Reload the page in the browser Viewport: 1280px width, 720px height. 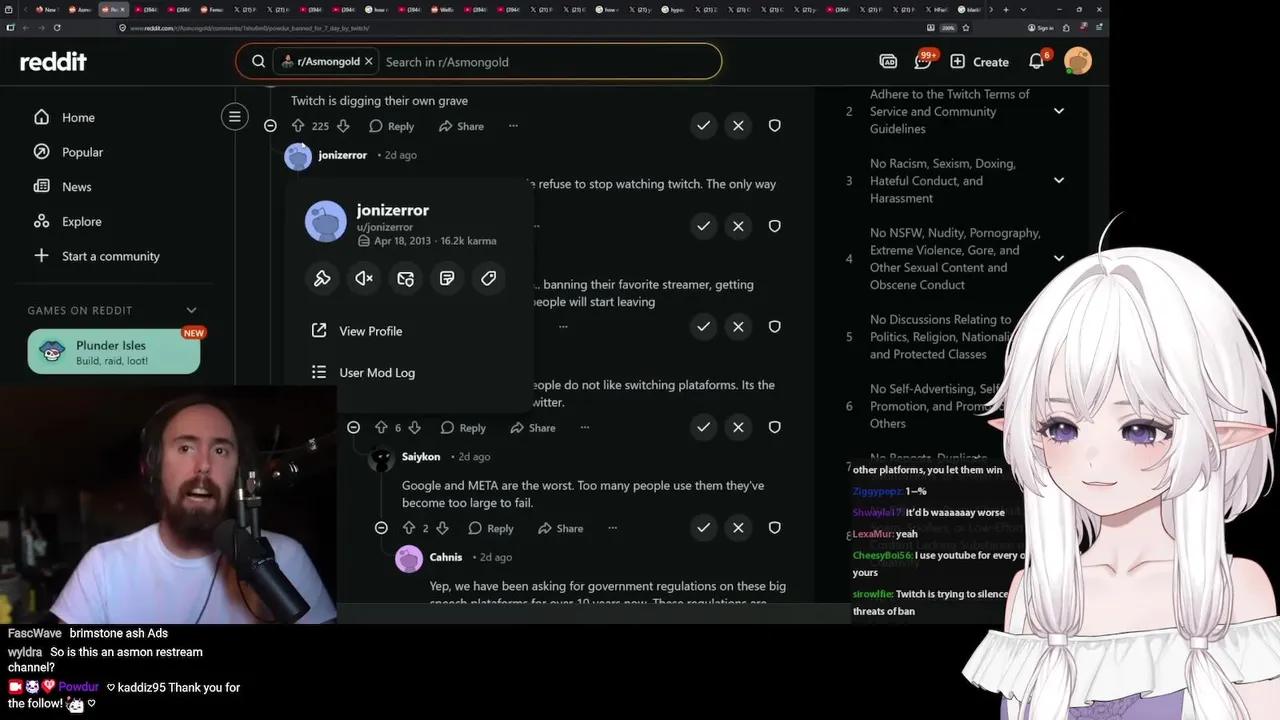[57, 28]
